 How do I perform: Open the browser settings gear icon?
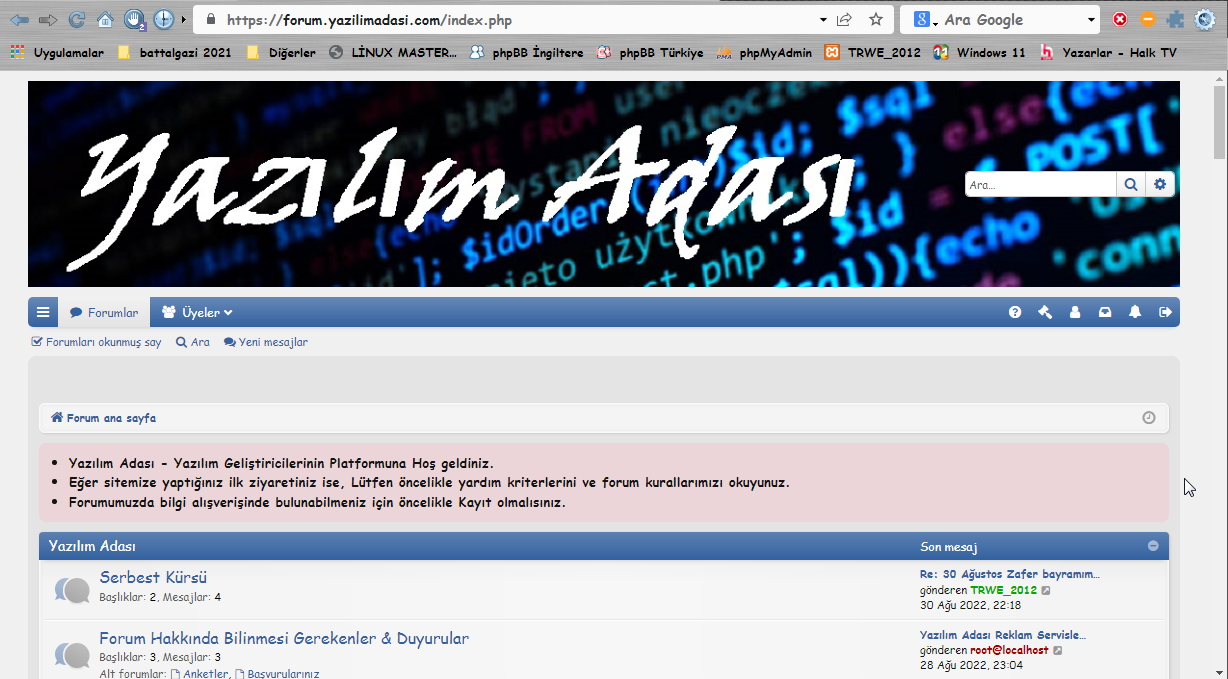(x=1205, y=19)
